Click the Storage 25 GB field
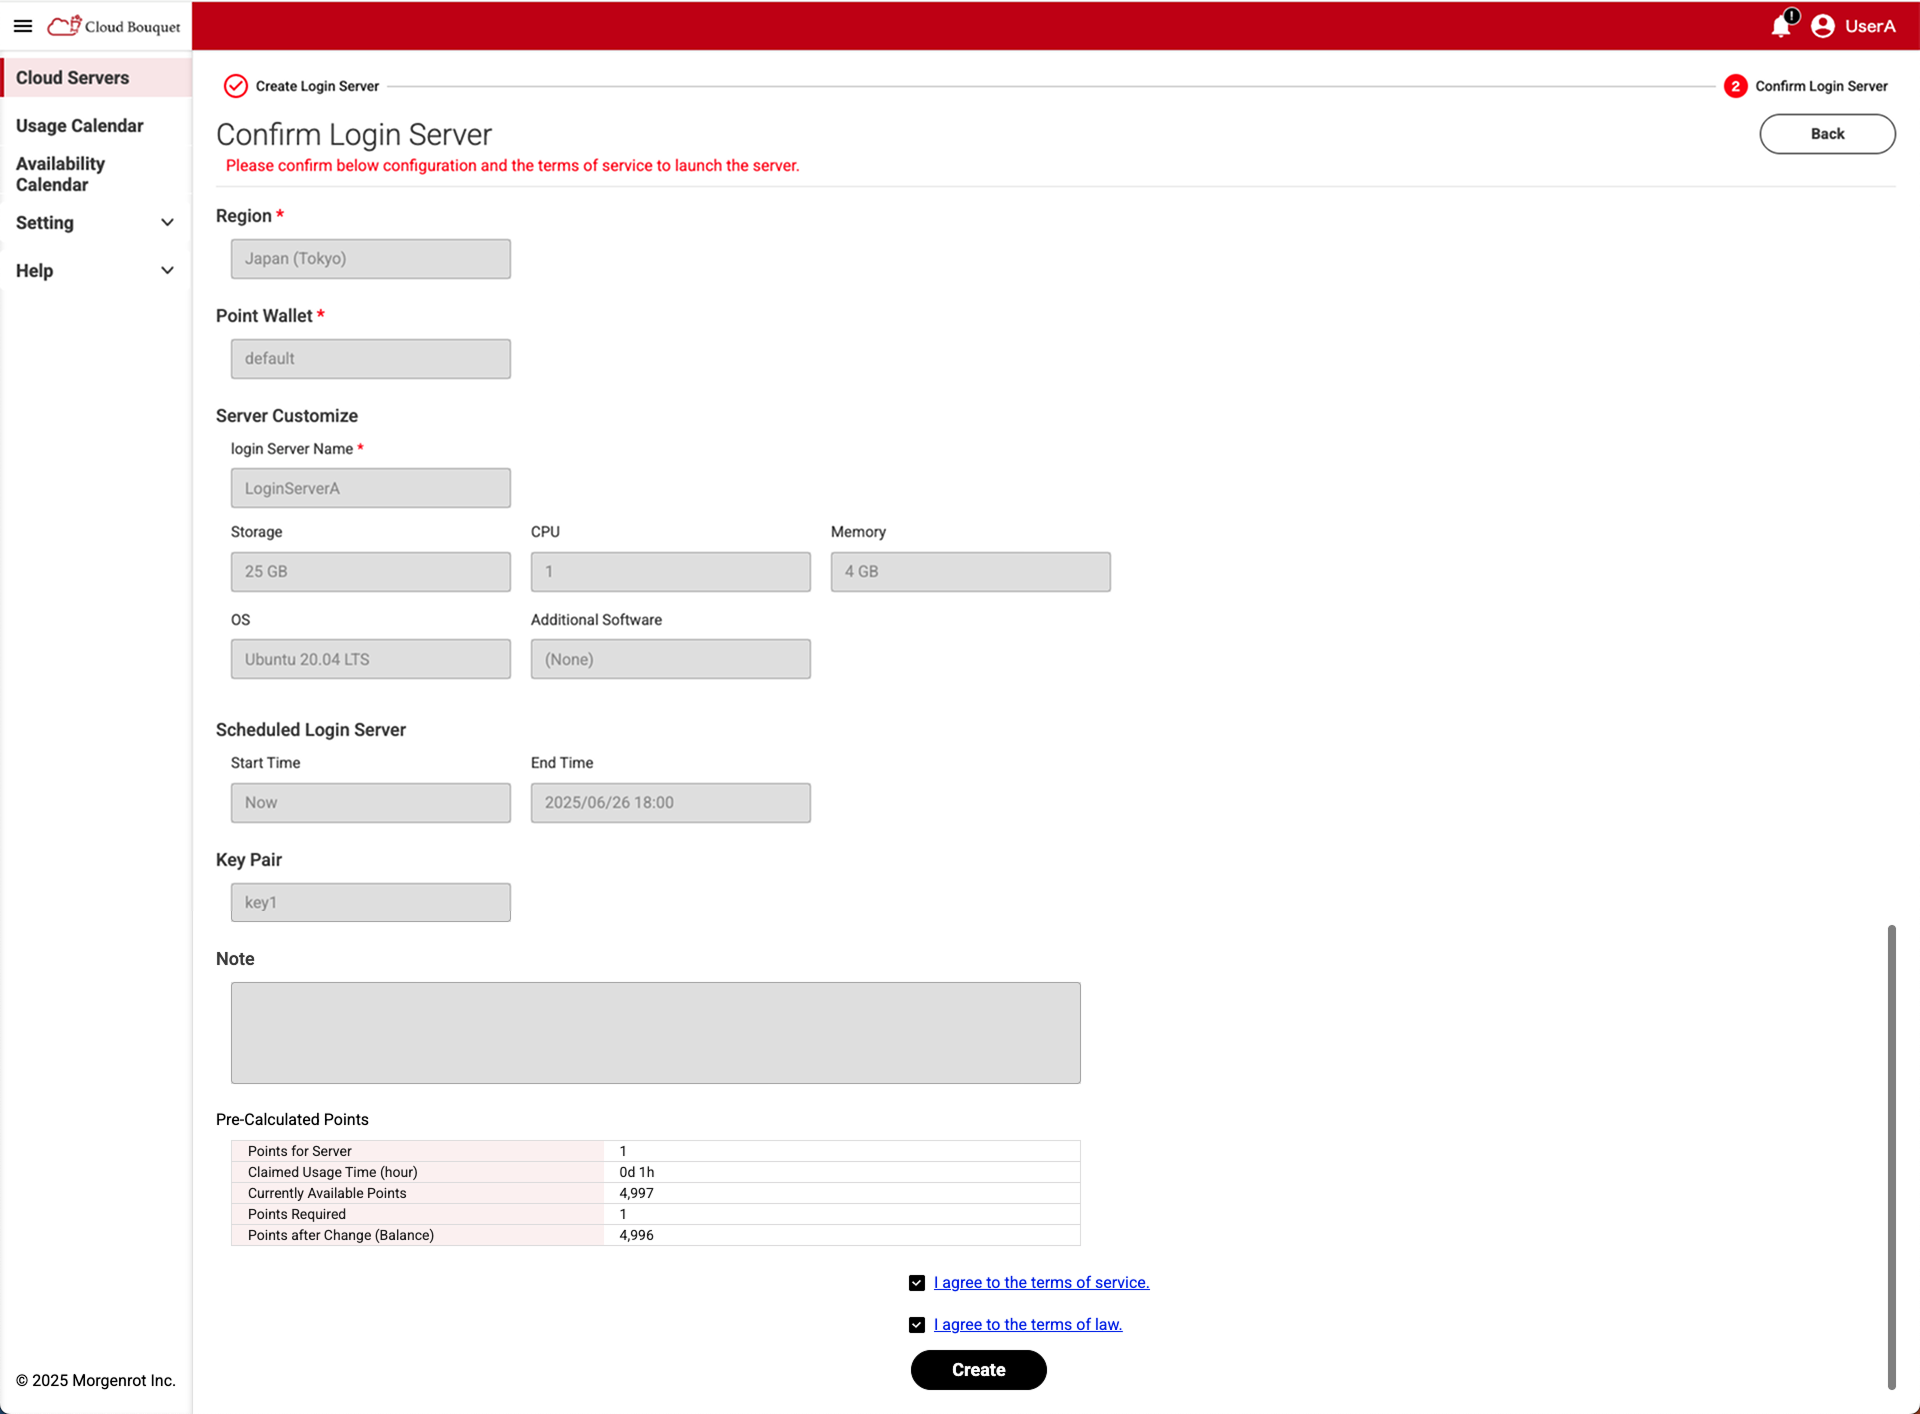 click(371, 572)
